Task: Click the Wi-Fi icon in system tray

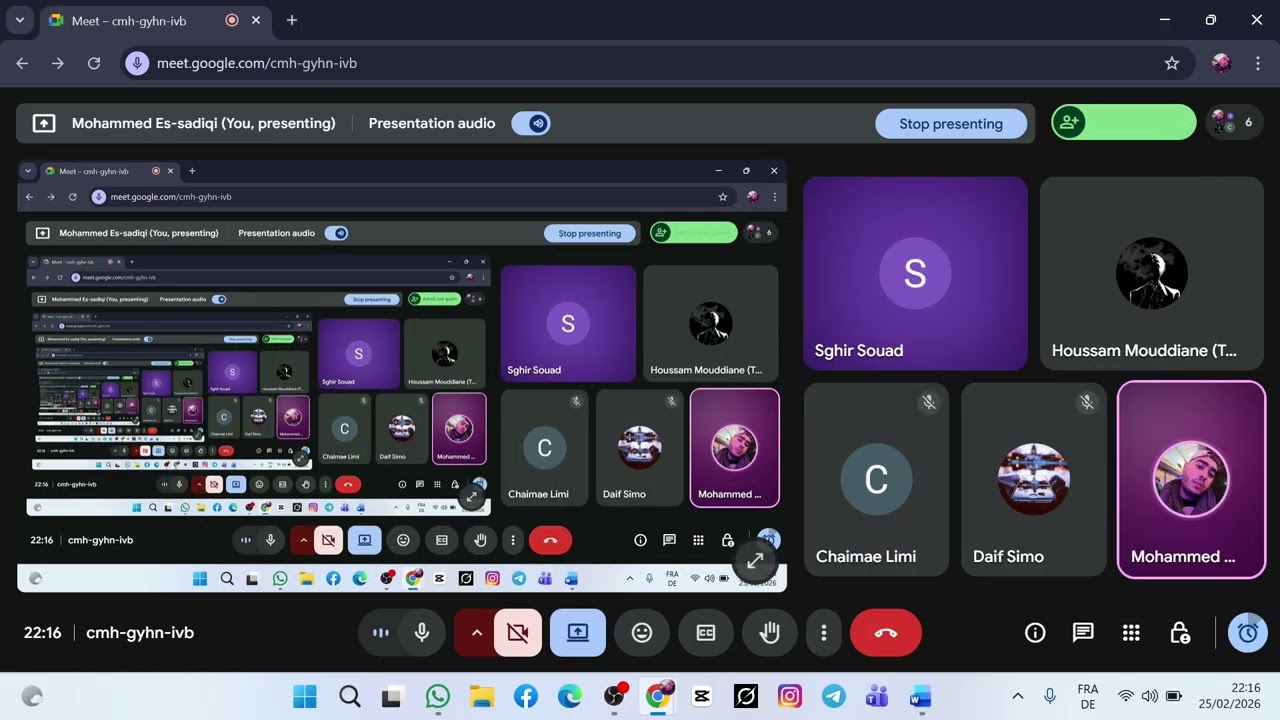Action: click(1125, 696)
